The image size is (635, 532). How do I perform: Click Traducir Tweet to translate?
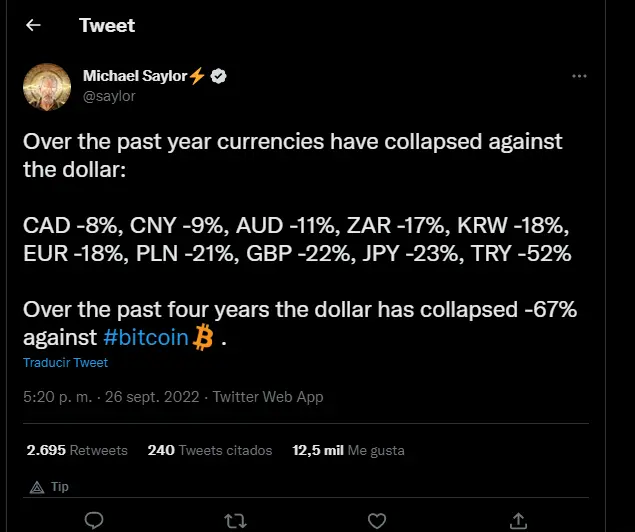pyautogui.click(x=65, y=362)
